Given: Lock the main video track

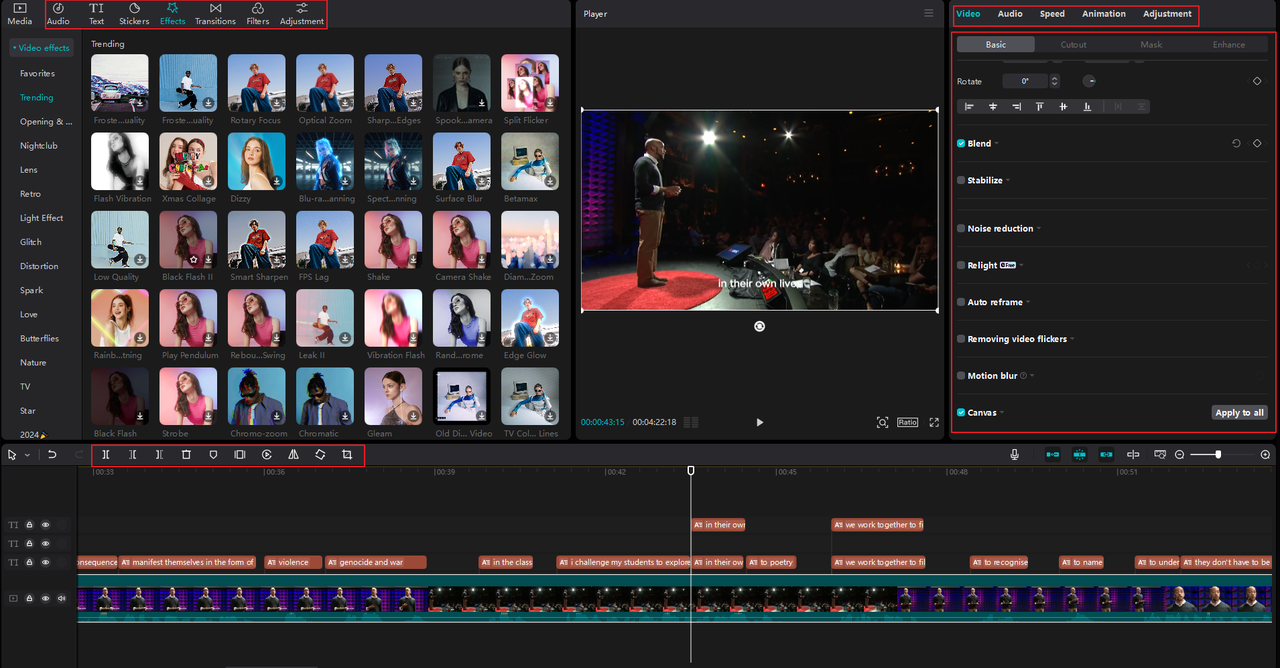Looking at the screenshot, I should point(29,598).
